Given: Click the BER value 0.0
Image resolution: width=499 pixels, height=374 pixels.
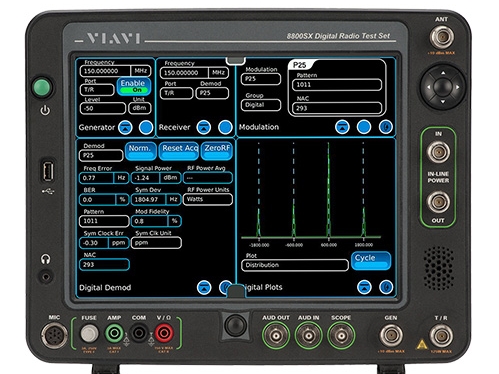Looking at the screenshot, I should pos(98,200).
